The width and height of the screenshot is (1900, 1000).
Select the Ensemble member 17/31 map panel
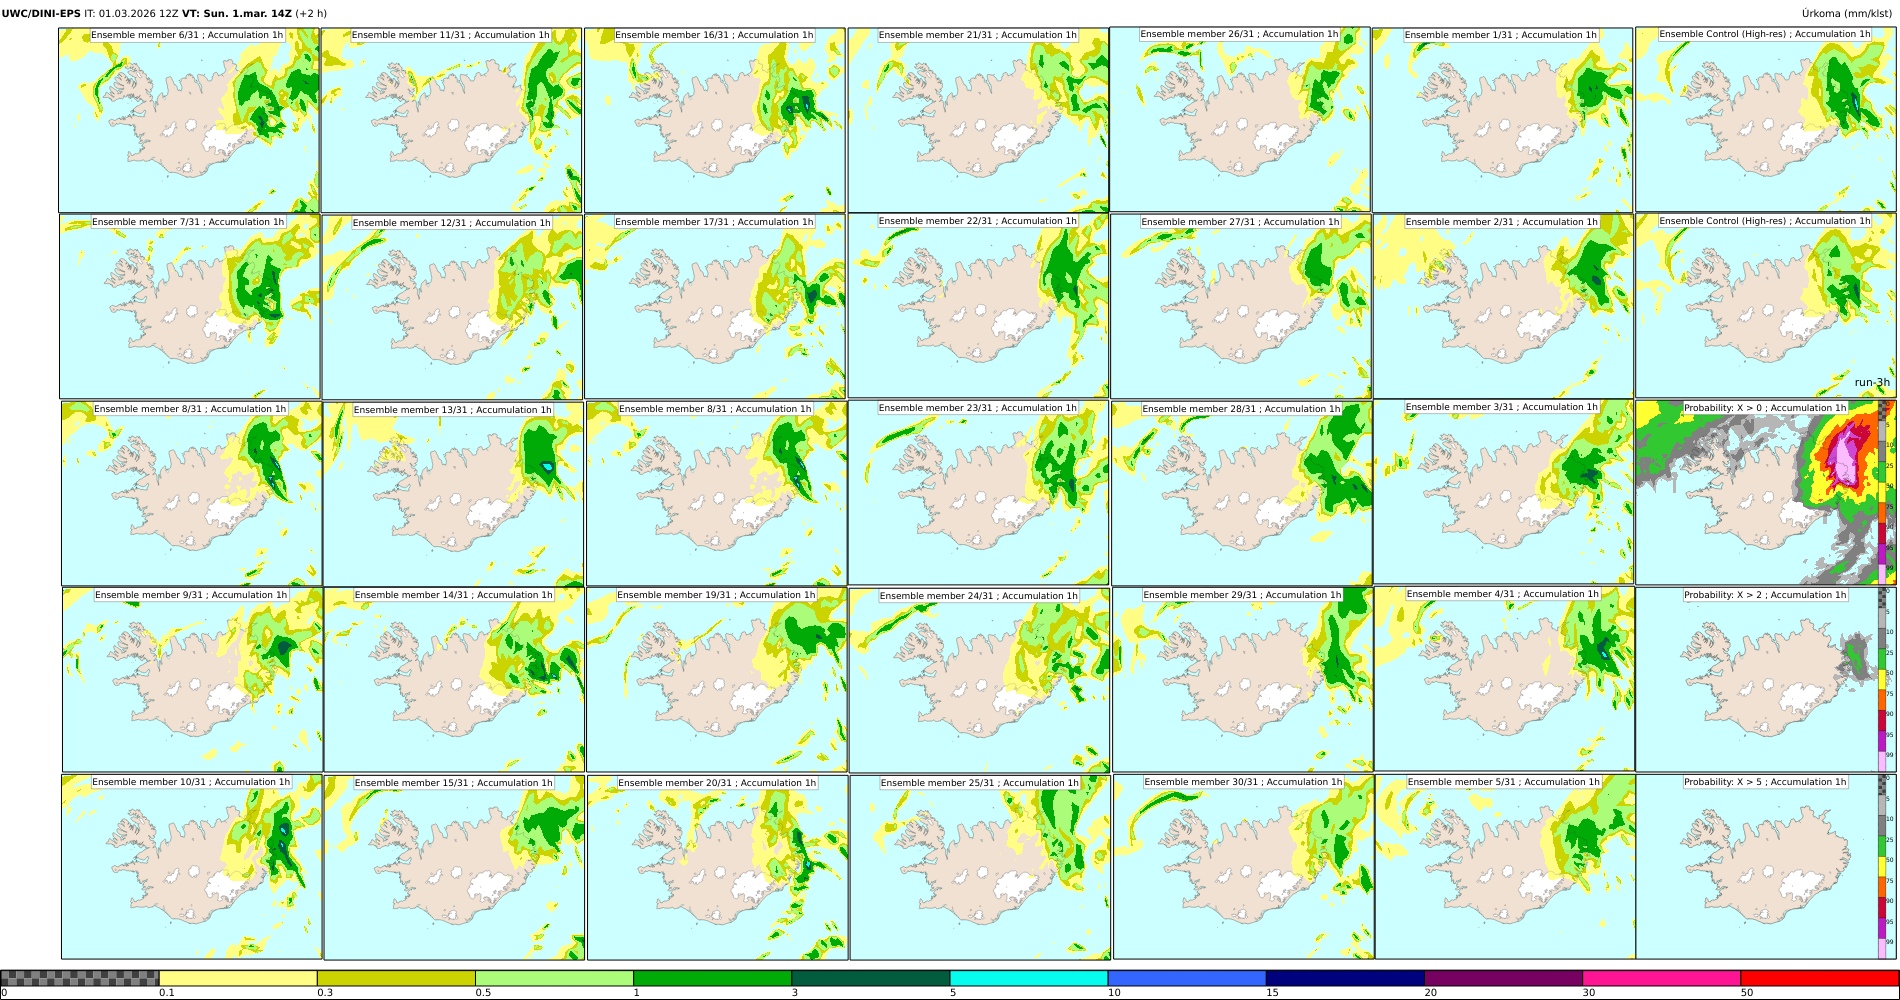tap(715, 307)
